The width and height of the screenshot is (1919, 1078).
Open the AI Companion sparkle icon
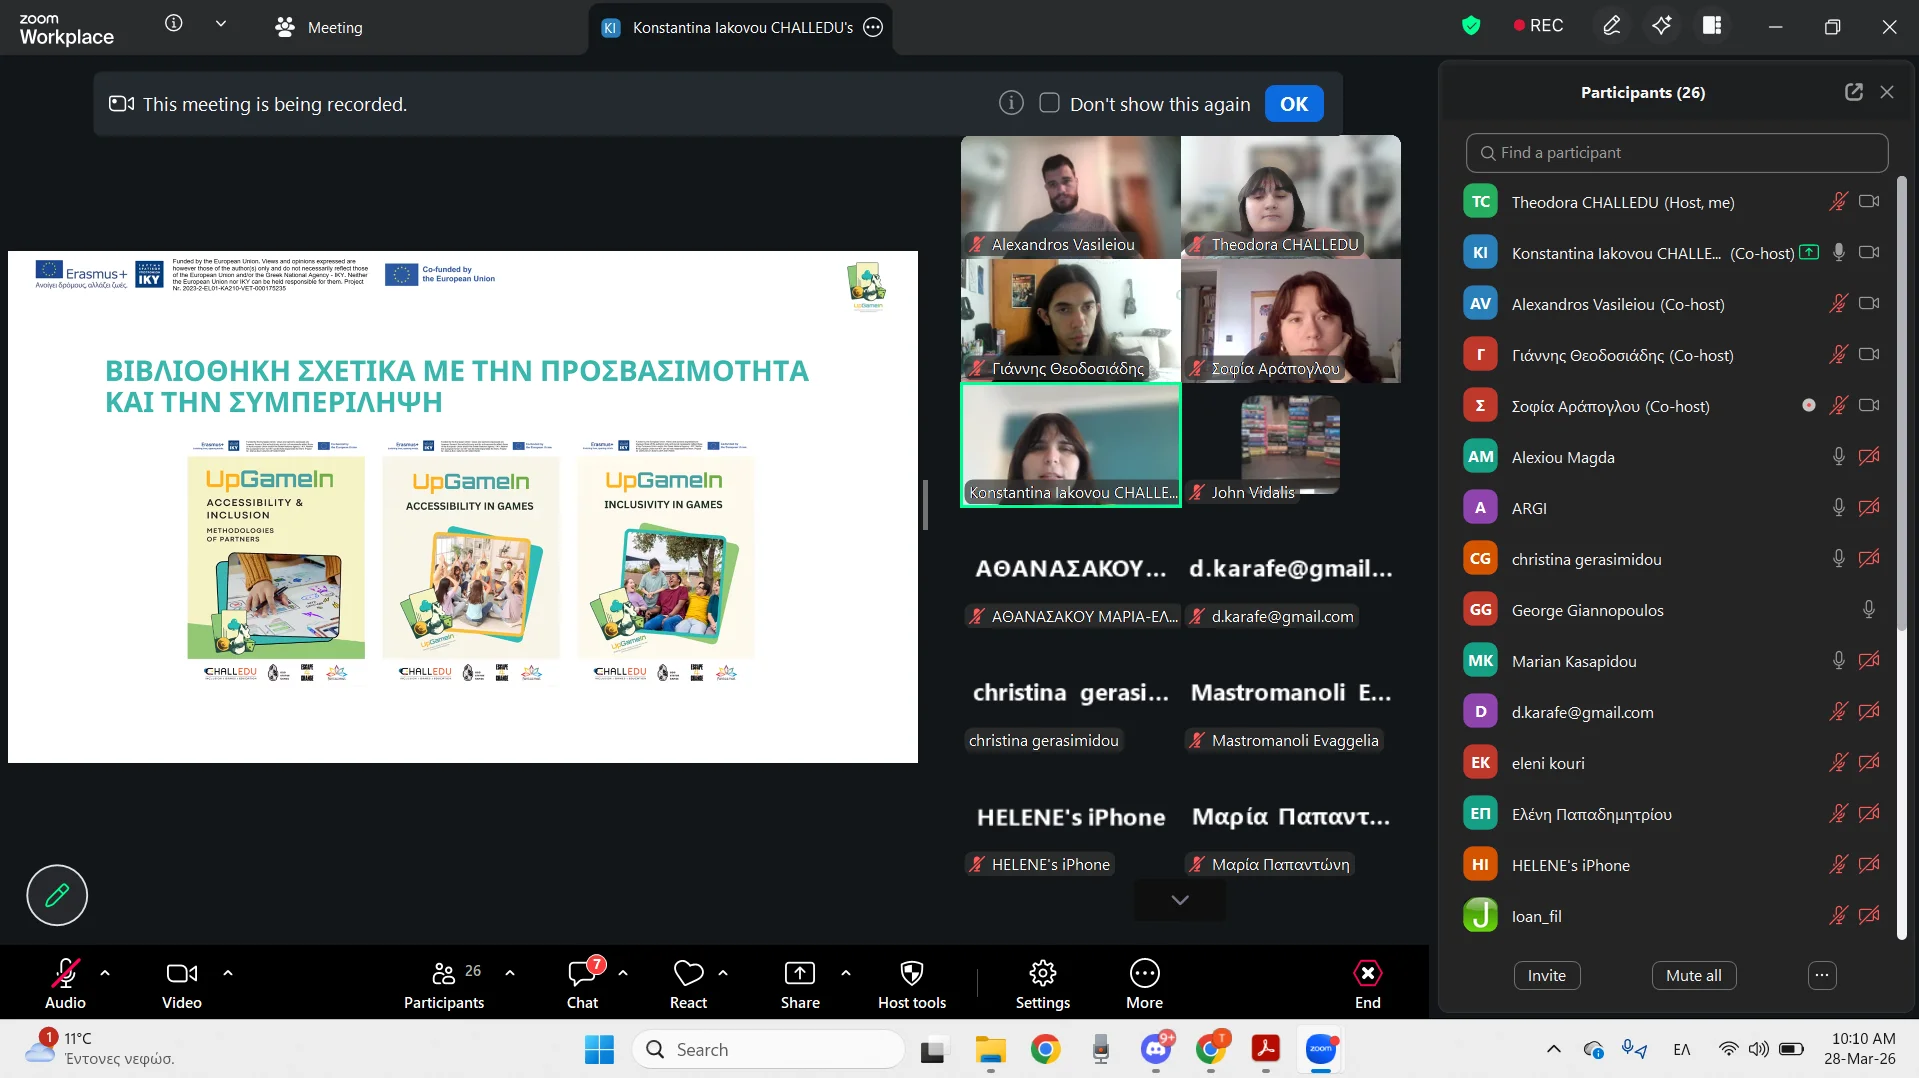pyautogui.click(x=1661, y=26)
